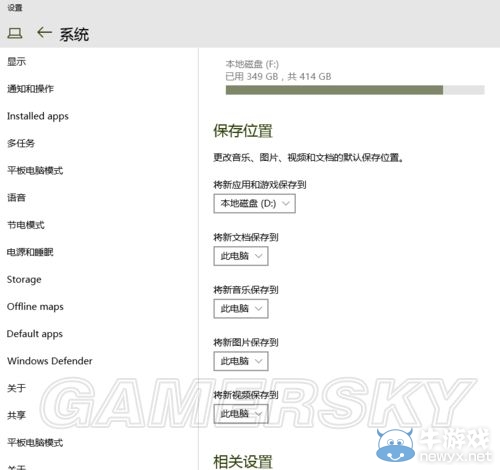Go back using the arrow icon

(44, 32)
